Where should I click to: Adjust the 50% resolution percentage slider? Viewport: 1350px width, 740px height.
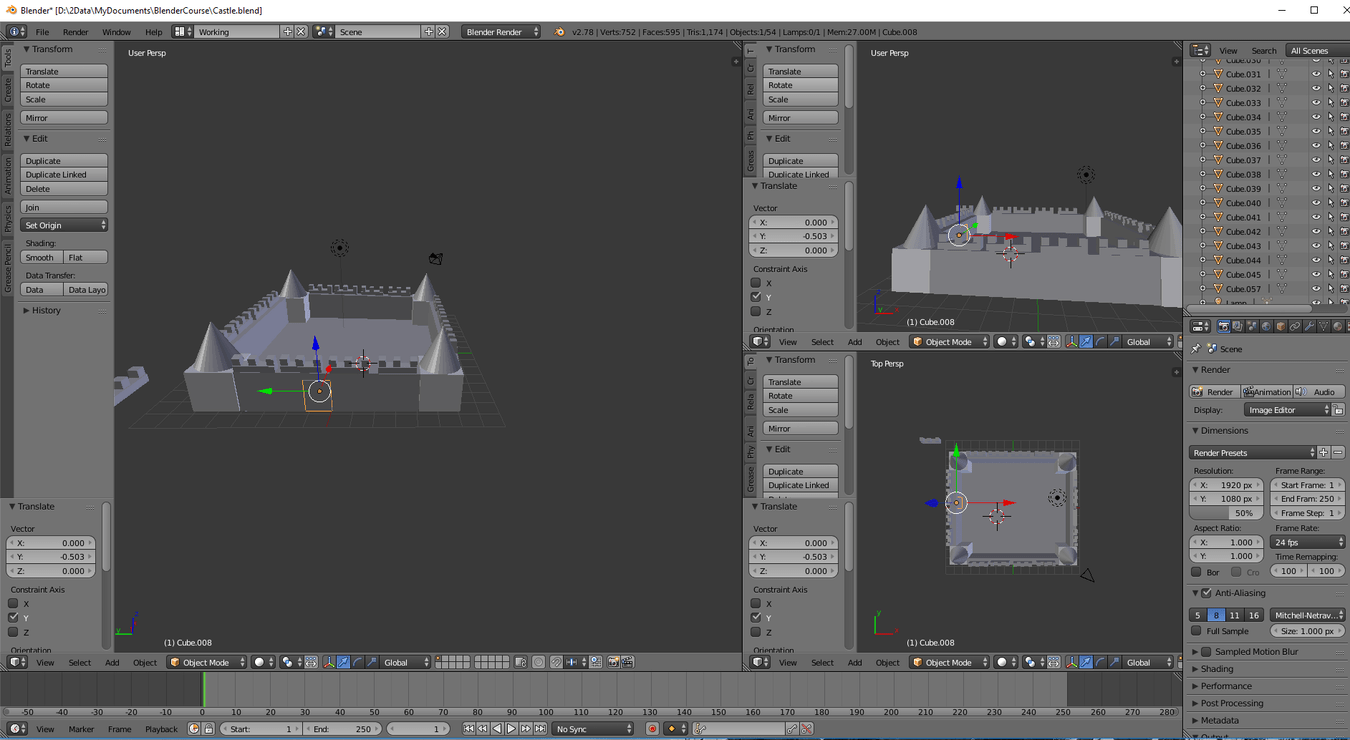(1226, 513)
